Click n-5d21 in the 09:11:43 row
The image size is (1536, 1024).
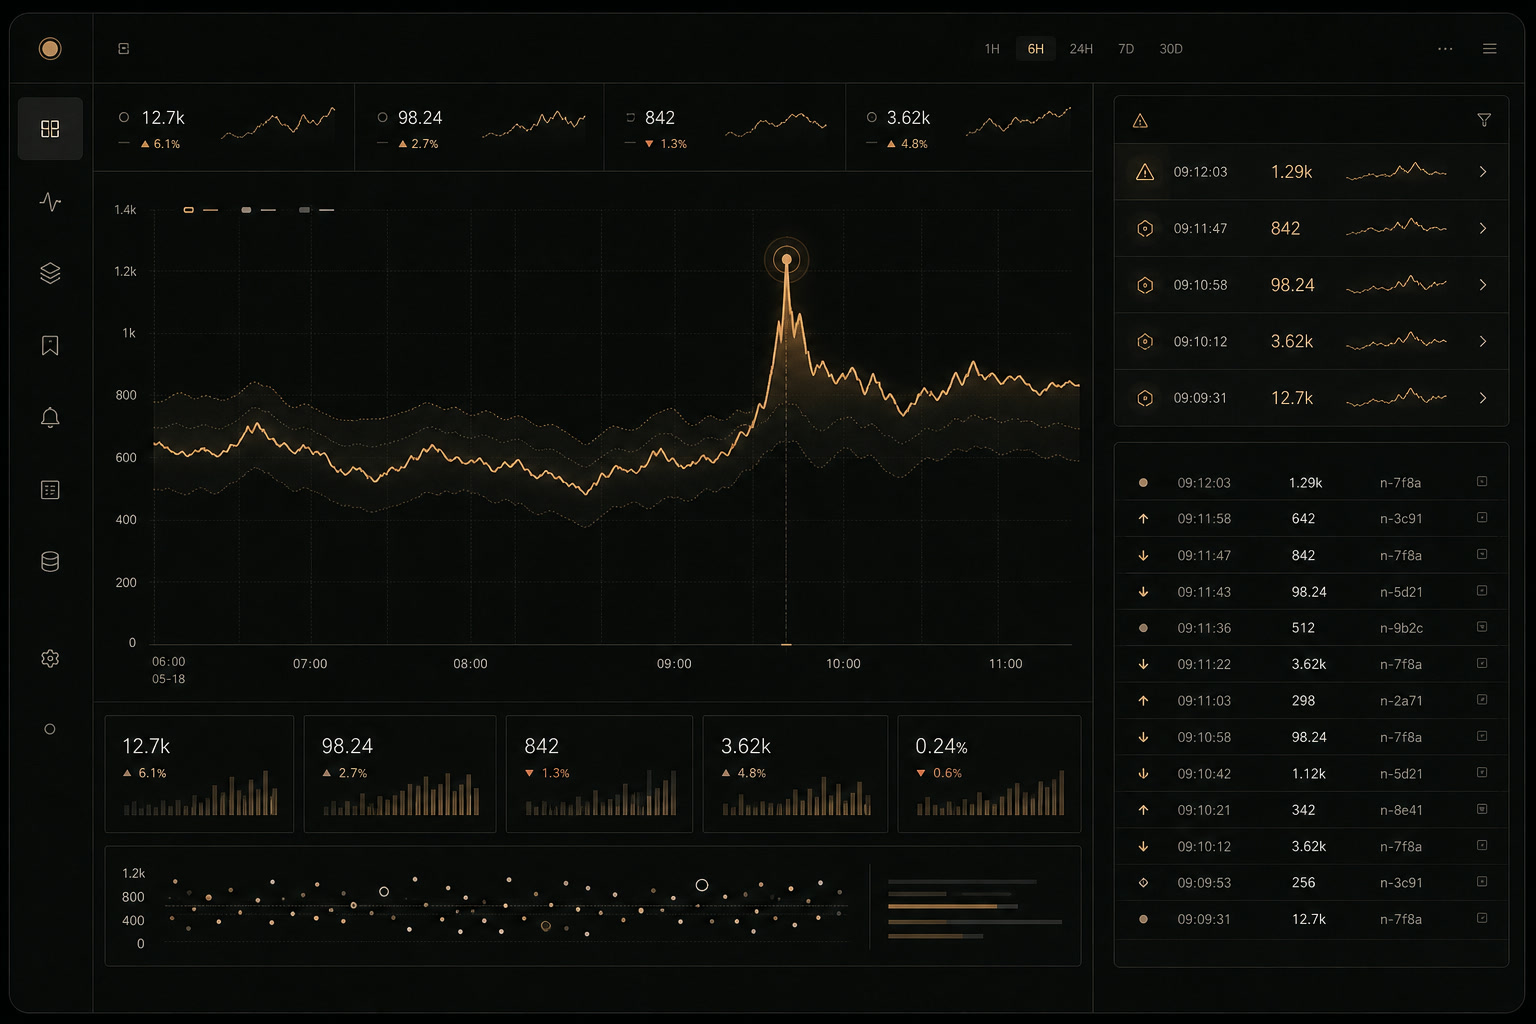pyautogui.click(x=1401, y=592)
